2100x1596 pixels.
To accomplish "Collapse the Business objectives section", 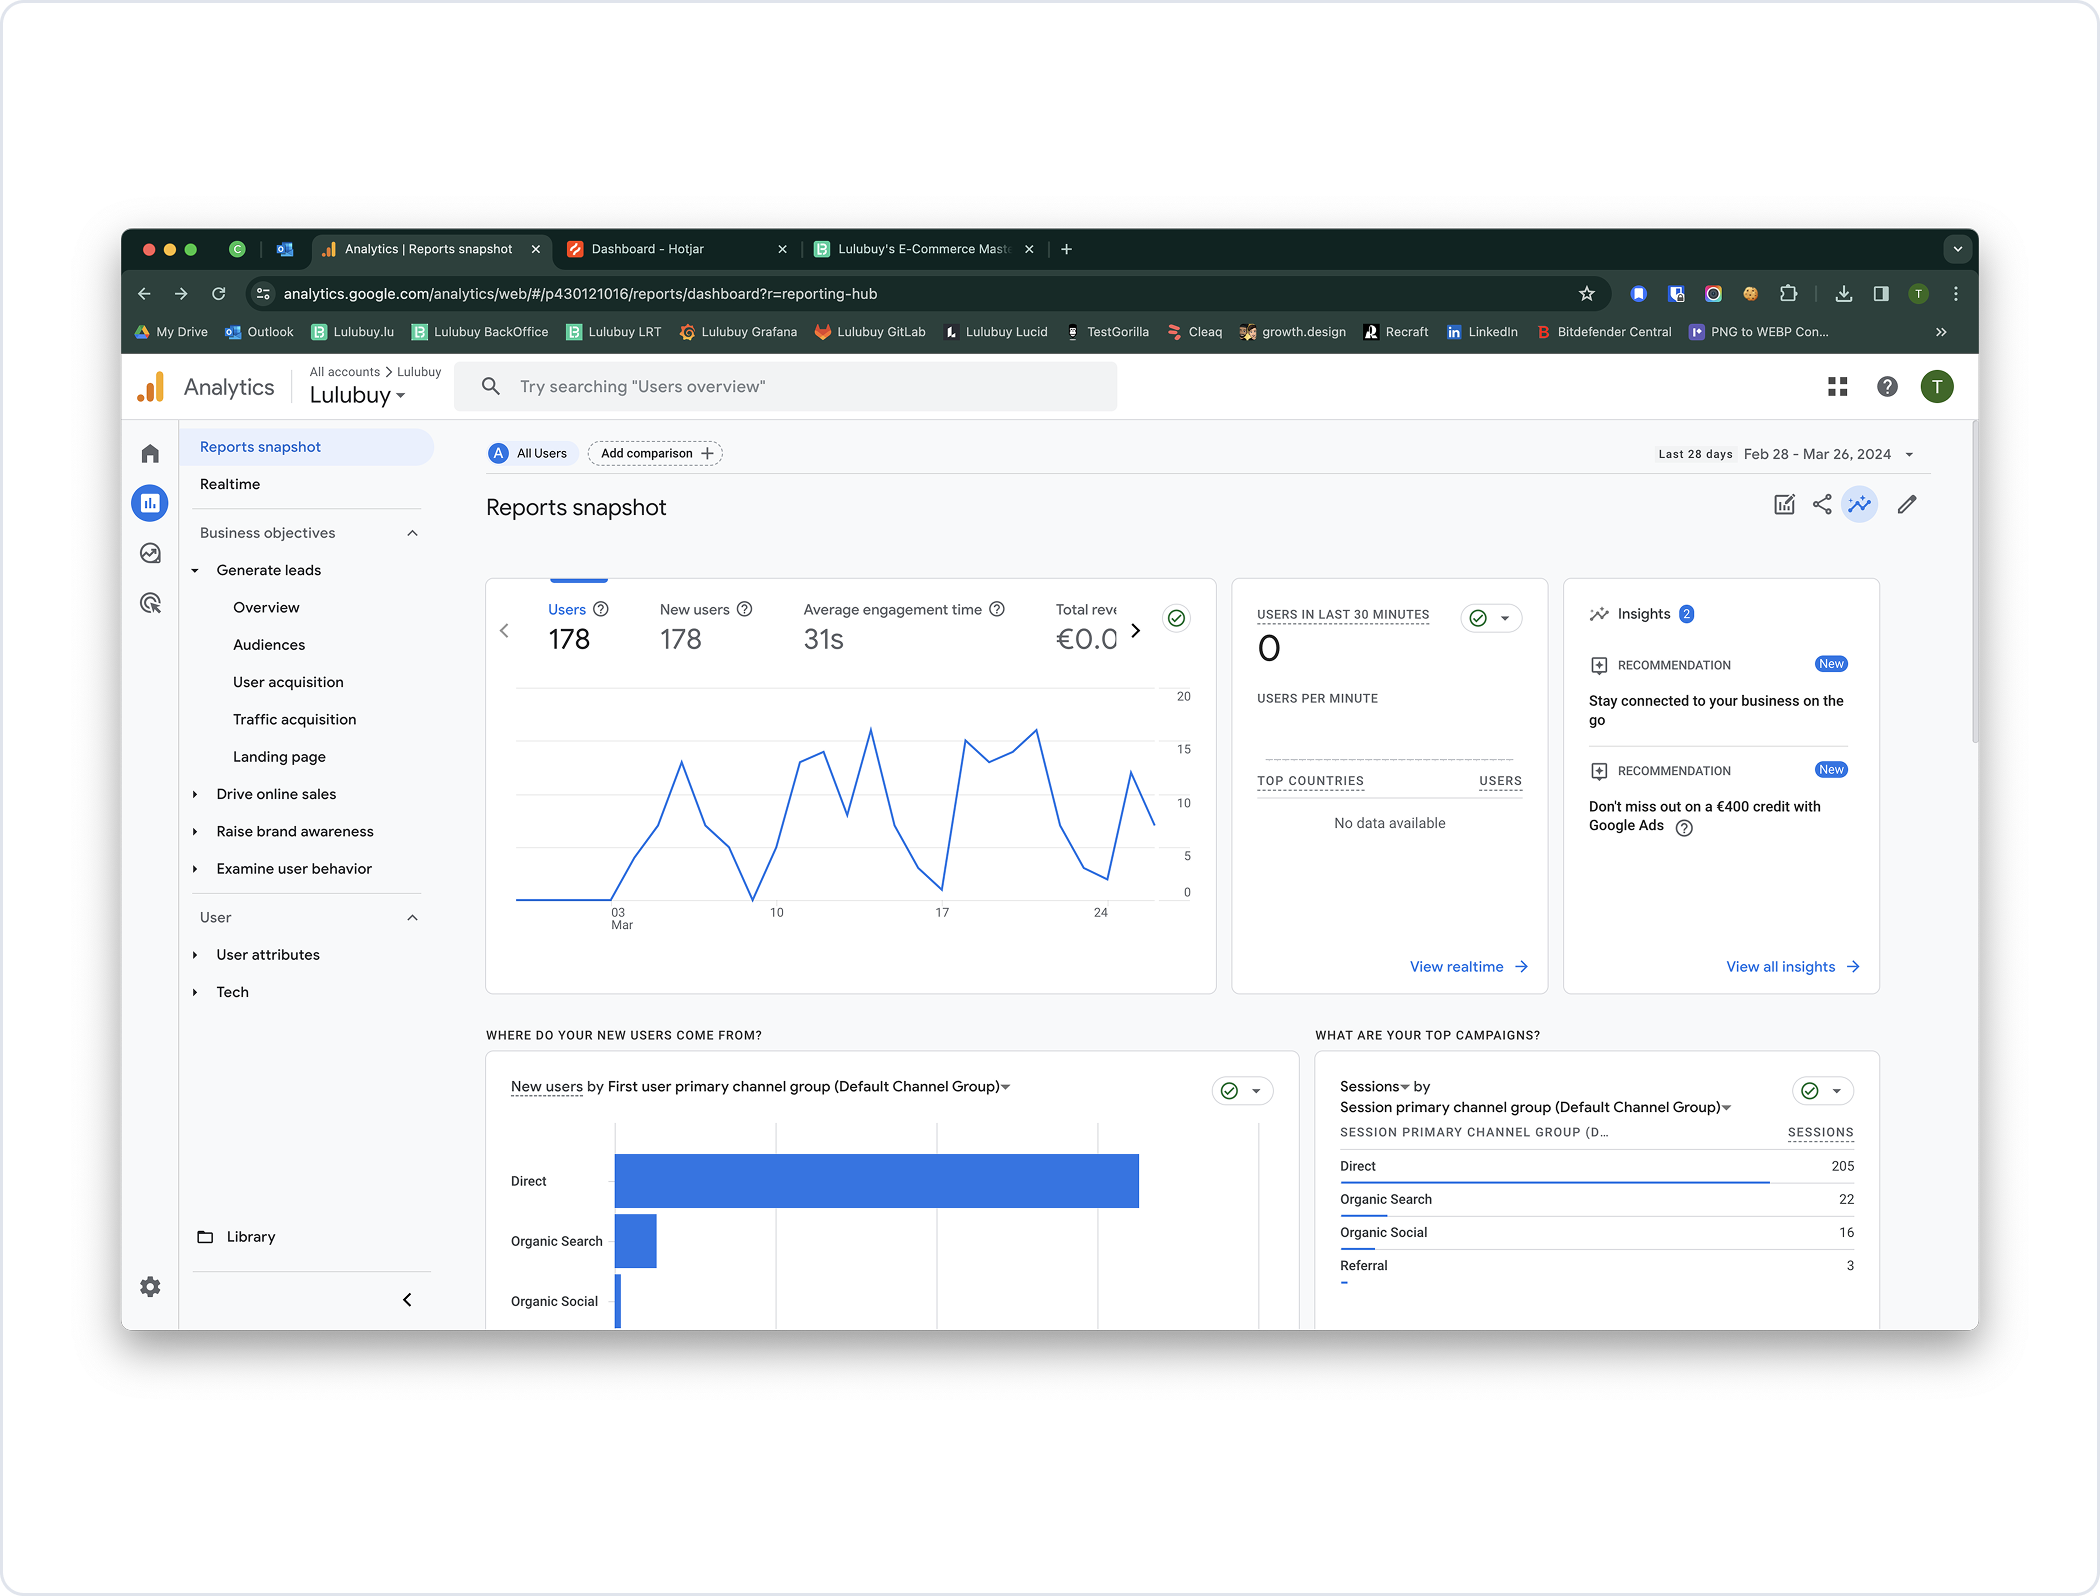I will (412, 533).
